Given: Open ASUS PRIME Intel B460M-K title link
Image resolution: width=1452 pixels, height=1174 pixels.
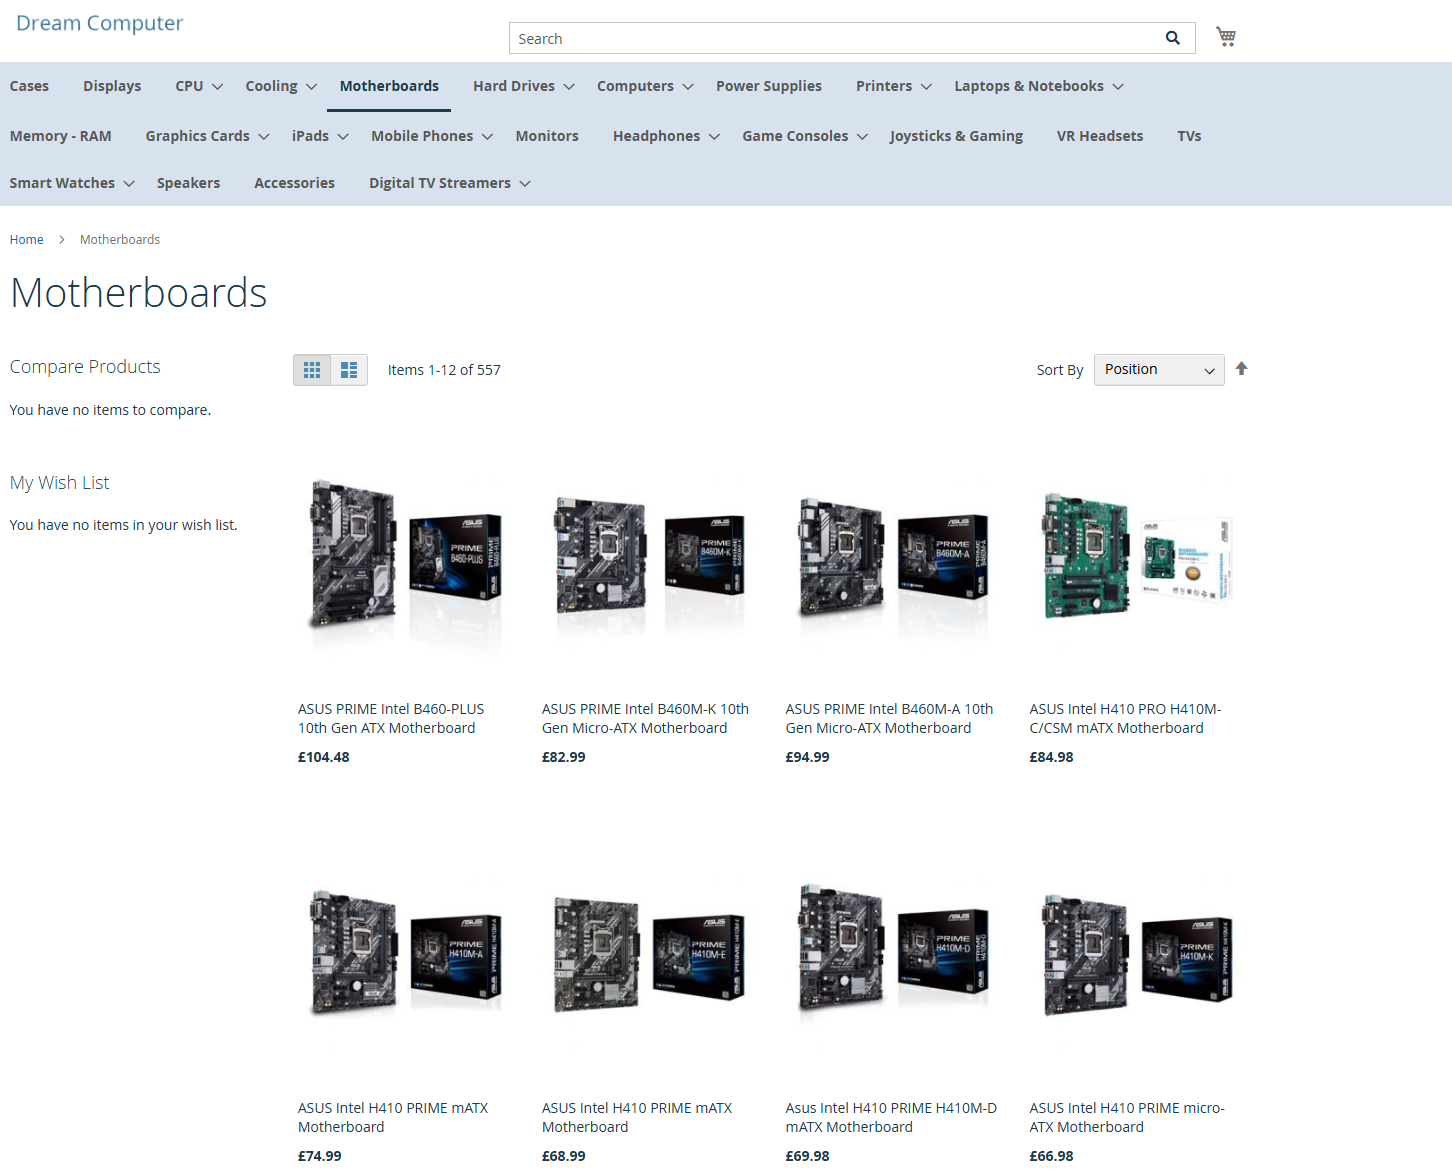Looking at the screenshot, I should [x=645, y=718].
